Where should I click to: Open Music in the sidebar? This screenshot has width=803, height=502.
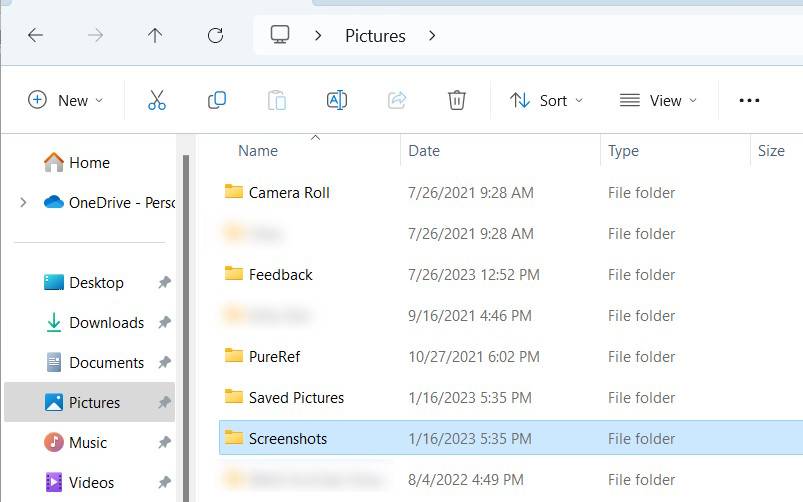pos(88,442)
